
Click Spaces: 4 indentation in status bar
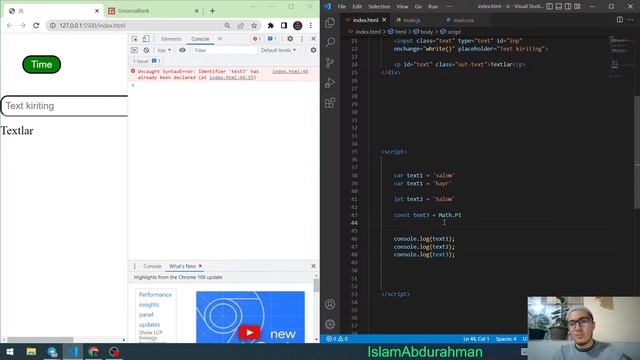(506, 339)
